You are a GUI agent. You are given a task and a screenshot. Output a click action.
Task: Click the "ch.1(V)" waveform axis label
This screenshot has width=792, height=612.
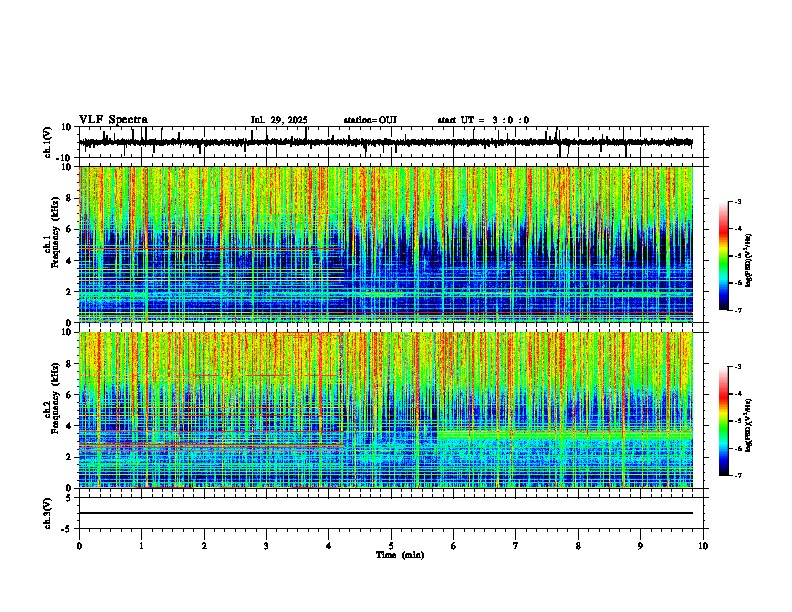click(x=47, y=142)
